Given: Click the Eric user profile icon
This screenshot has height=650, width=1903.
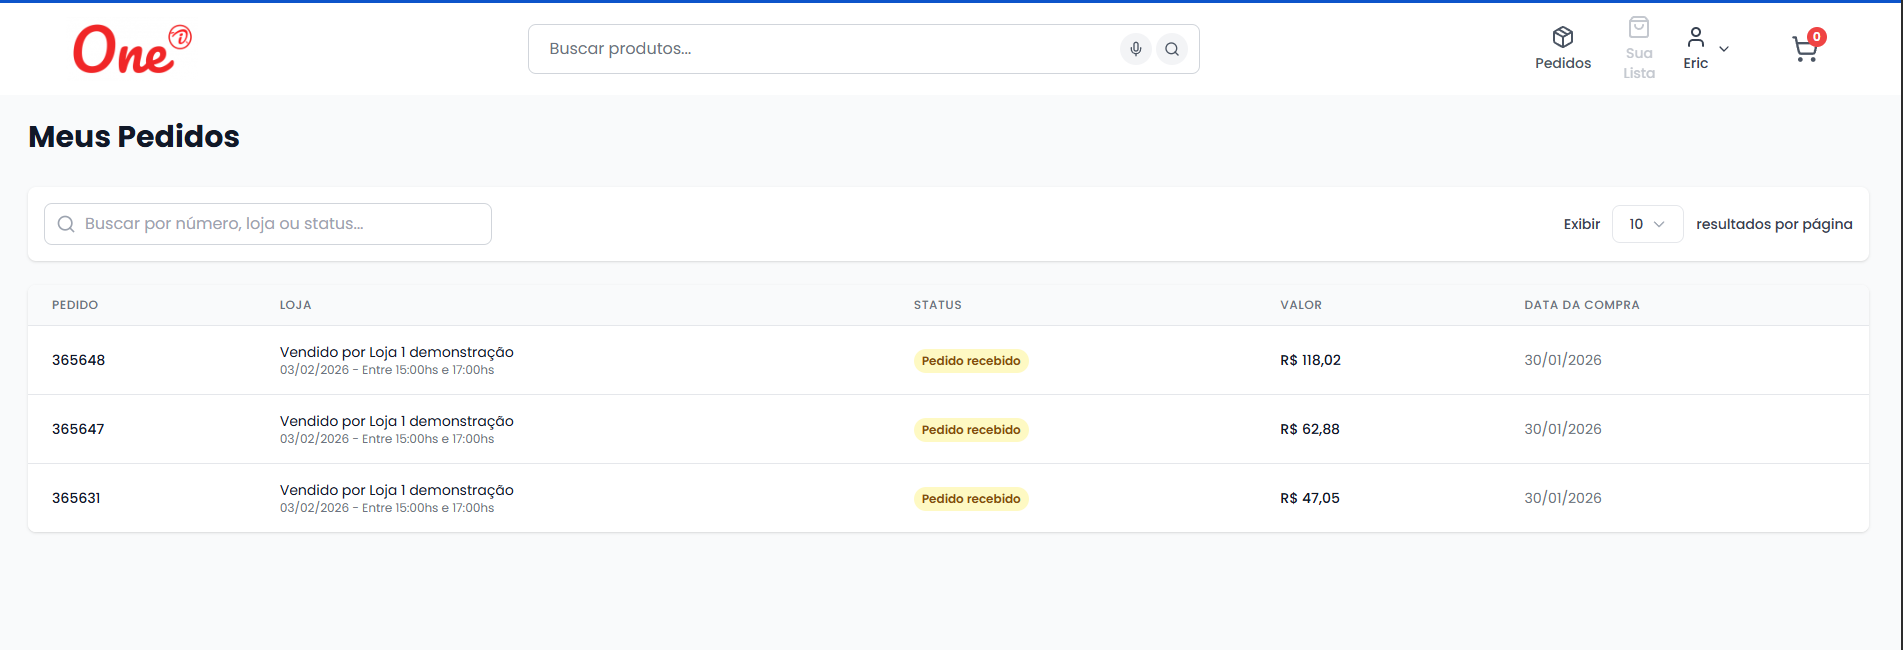Looking at the screenshot, I should pos(1695,38).
